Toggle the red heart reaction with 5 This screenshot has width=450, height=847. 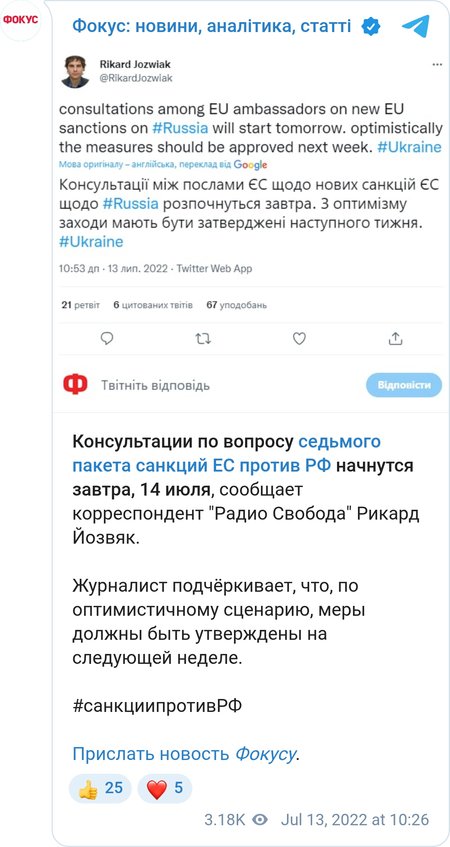165,788
